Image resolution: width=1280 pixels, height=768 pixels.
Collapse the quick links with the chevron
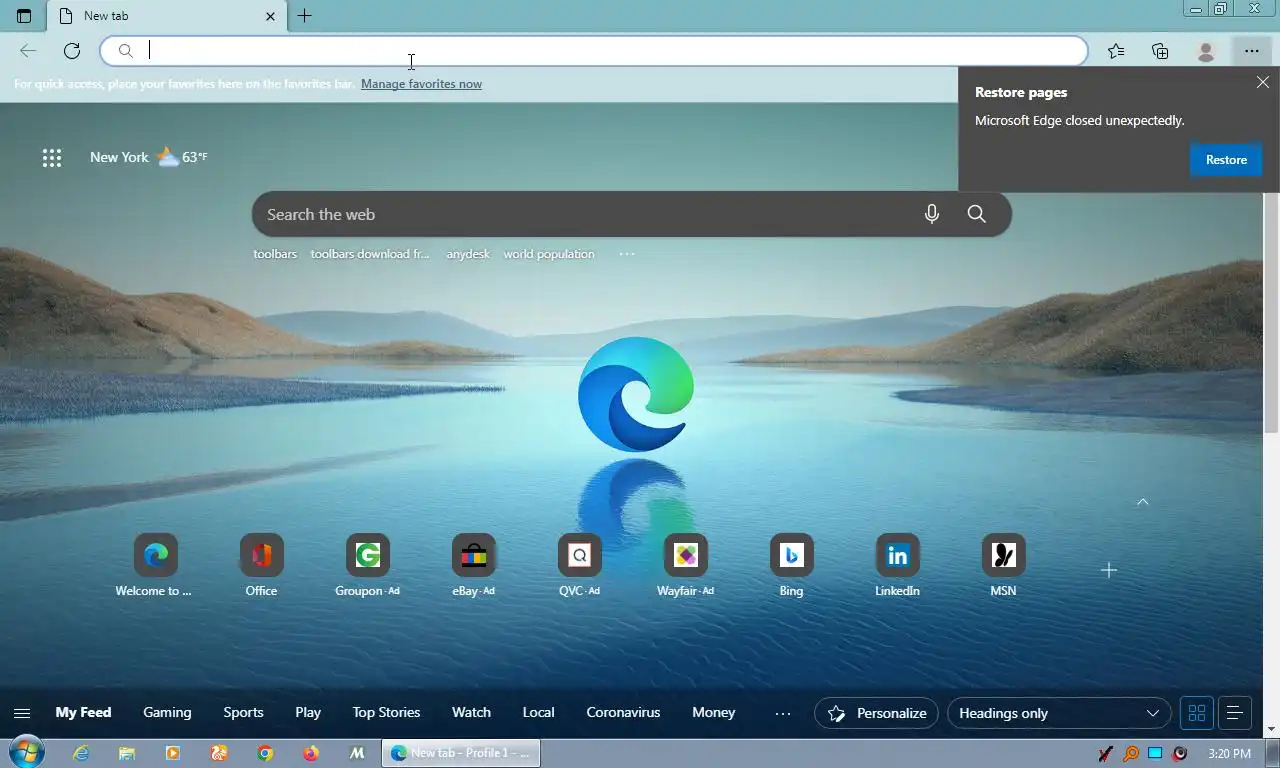1143,502
